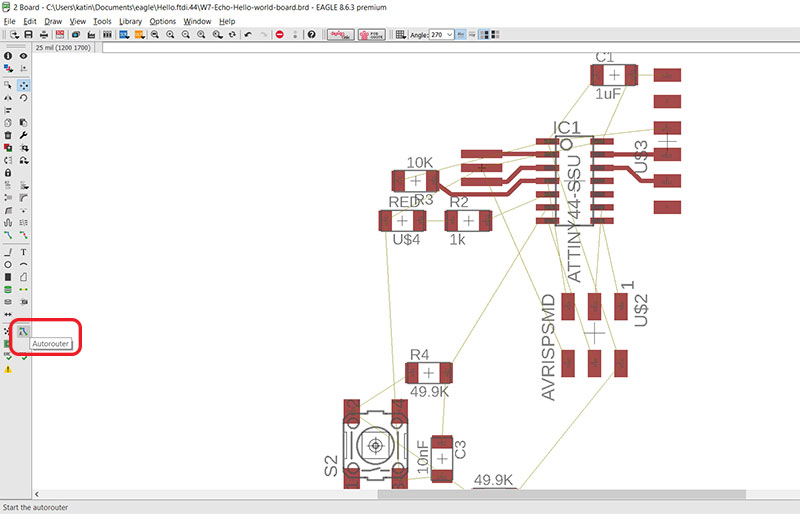
Task: Open the Library menu
Action: [130, 21]
